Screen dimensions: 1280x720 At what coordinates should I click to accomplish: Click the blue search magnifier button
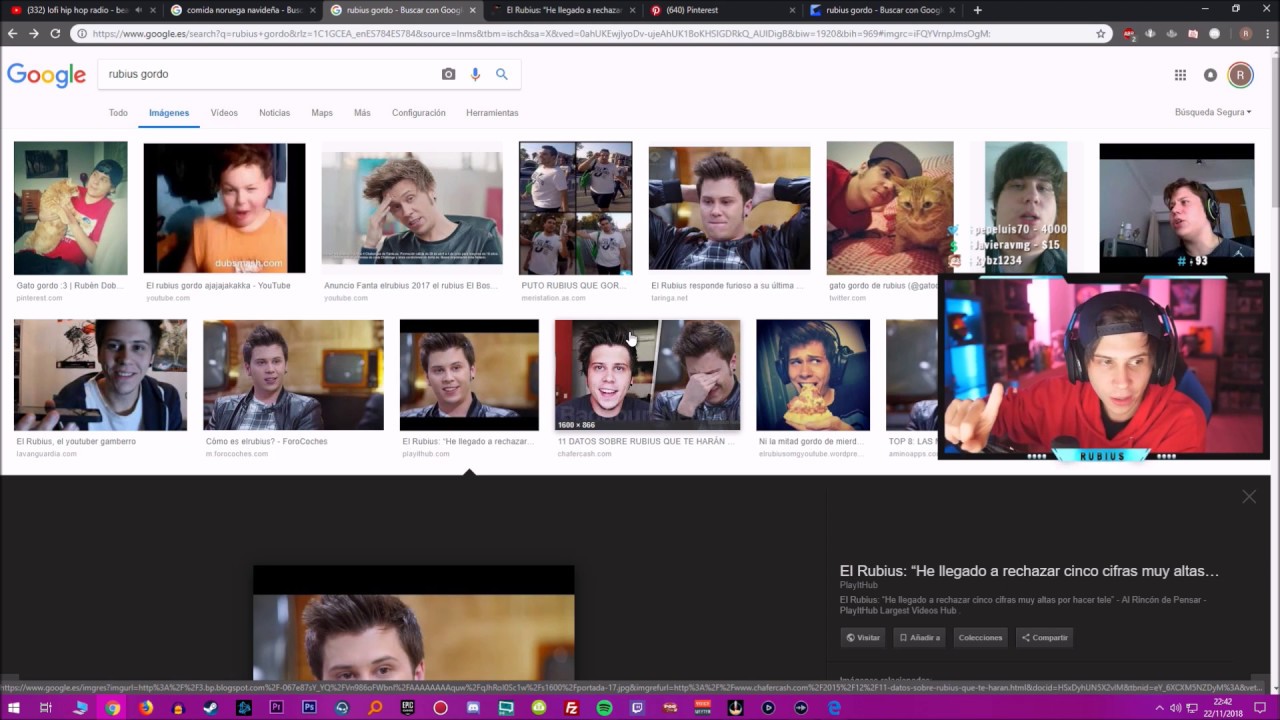(502, 74)
